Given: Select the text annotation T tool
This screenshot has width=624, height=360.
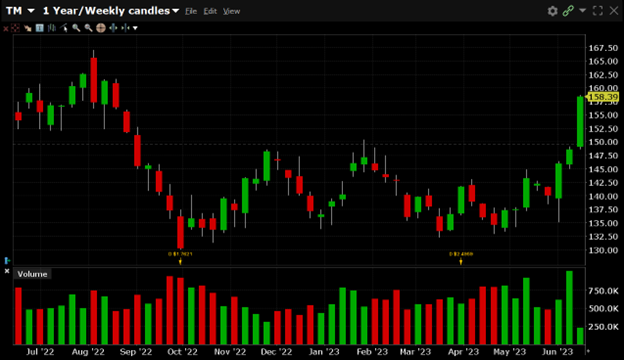Looking at the screenshot, I should [39, 28].
